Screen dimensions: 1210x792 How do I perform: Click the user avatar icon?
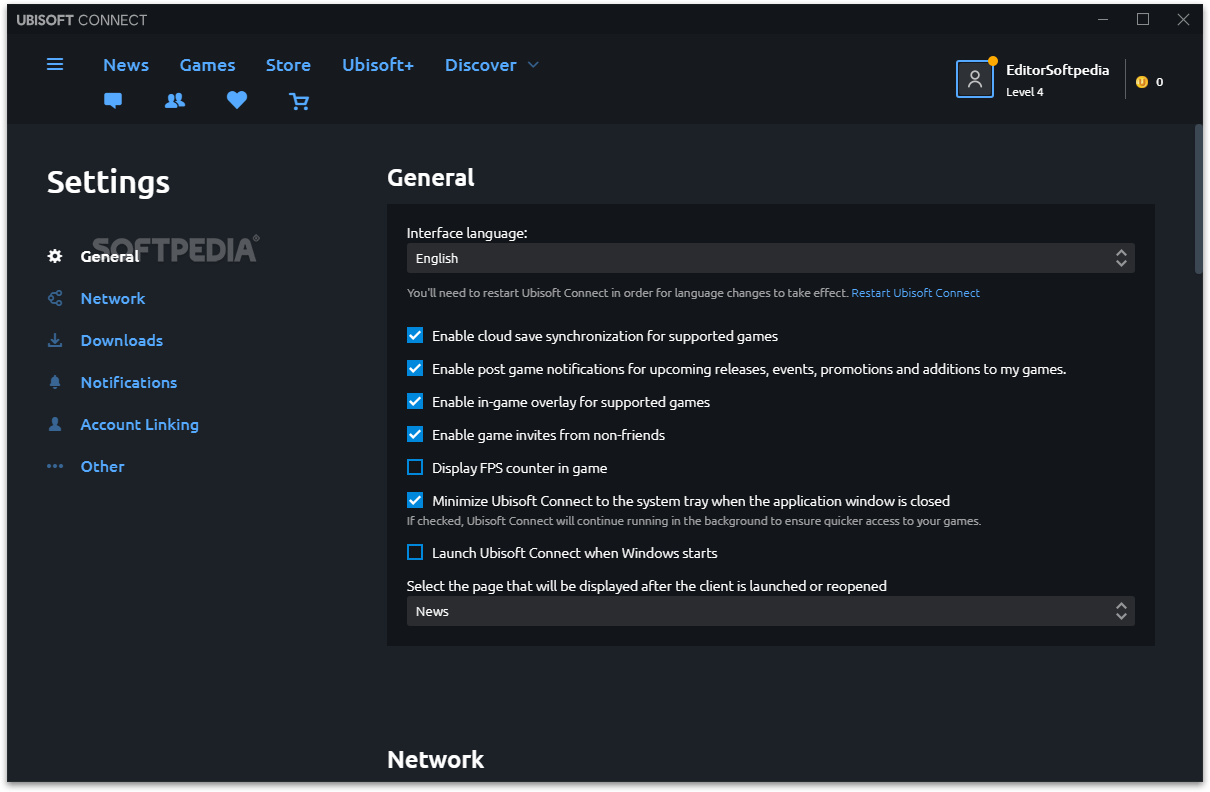coord(975,79)
